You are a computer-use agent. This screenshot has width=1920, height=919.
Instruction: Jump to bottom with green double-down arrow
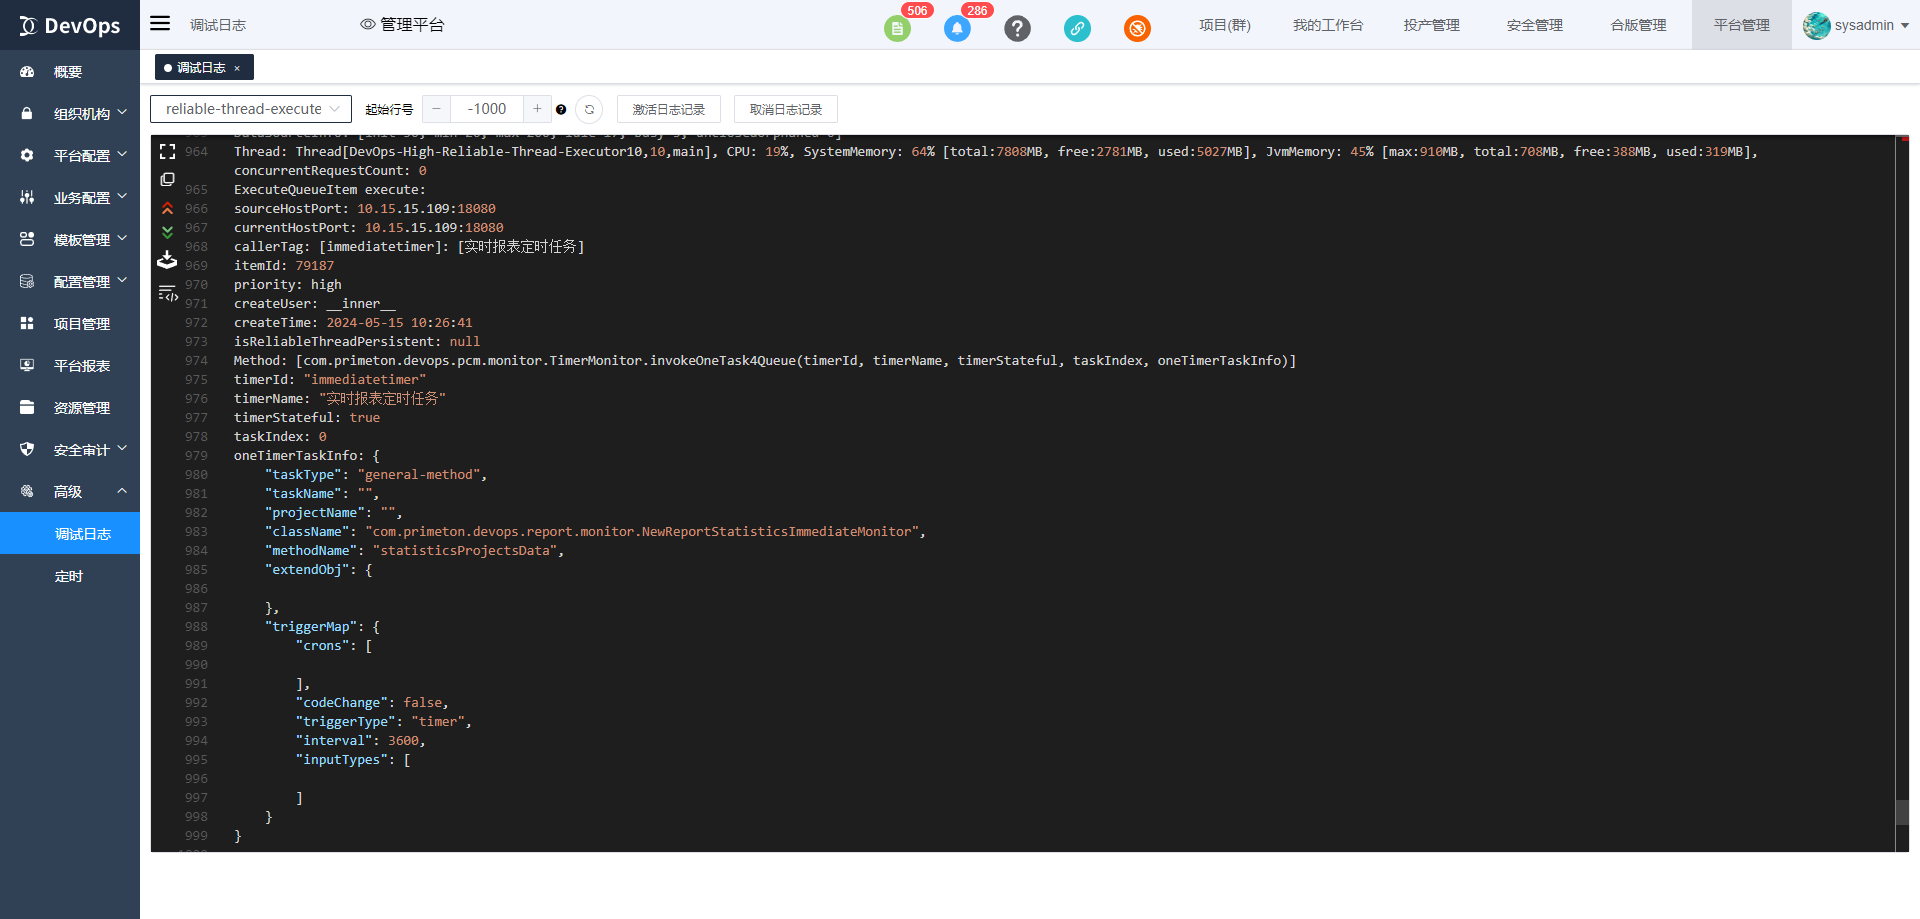click(x=167, y=232)
